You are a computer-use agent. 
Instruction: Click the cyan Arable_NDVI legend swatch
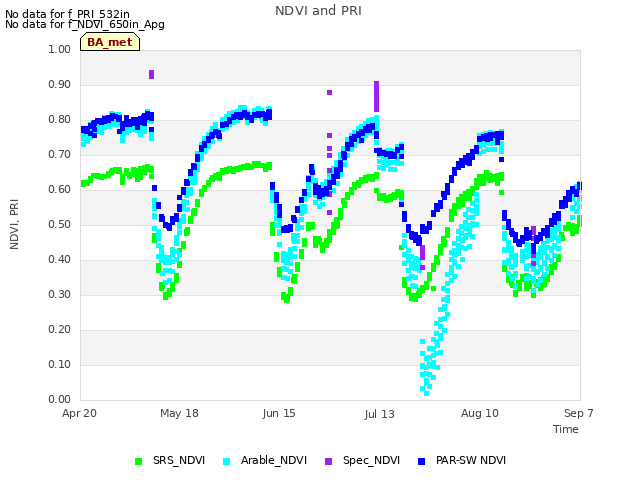(227, 462)
